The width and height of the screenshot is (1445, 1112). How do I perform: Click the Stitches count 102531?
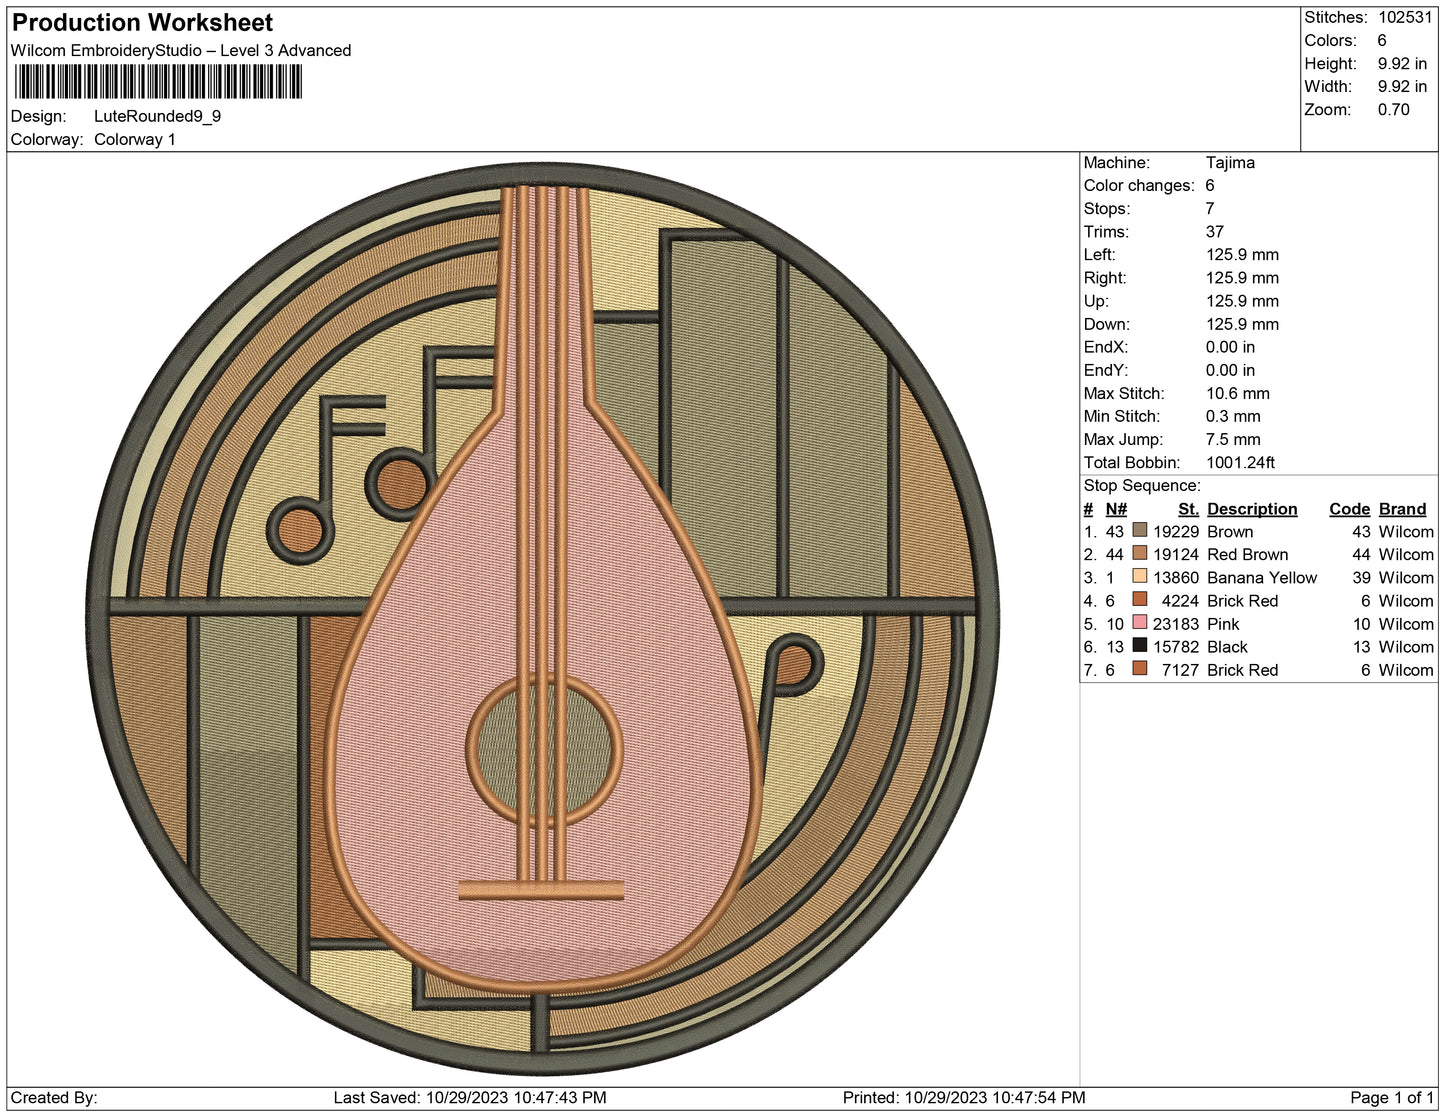pyautogui.click(x=1404, y=17)
